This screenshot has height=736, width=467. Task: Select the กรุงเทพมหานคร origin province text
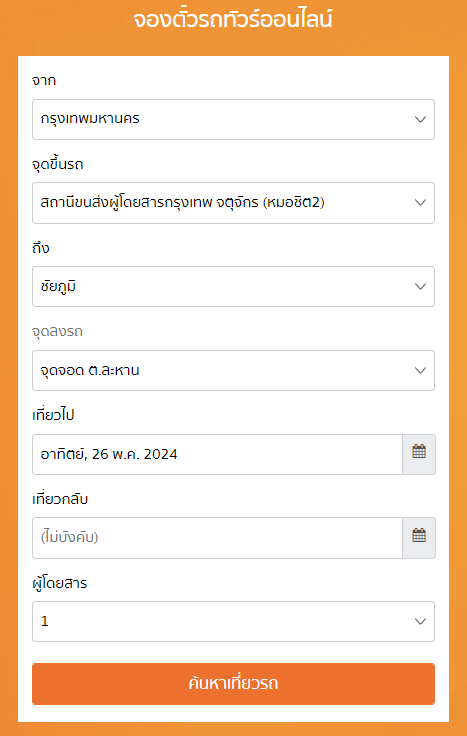(90, 119)
